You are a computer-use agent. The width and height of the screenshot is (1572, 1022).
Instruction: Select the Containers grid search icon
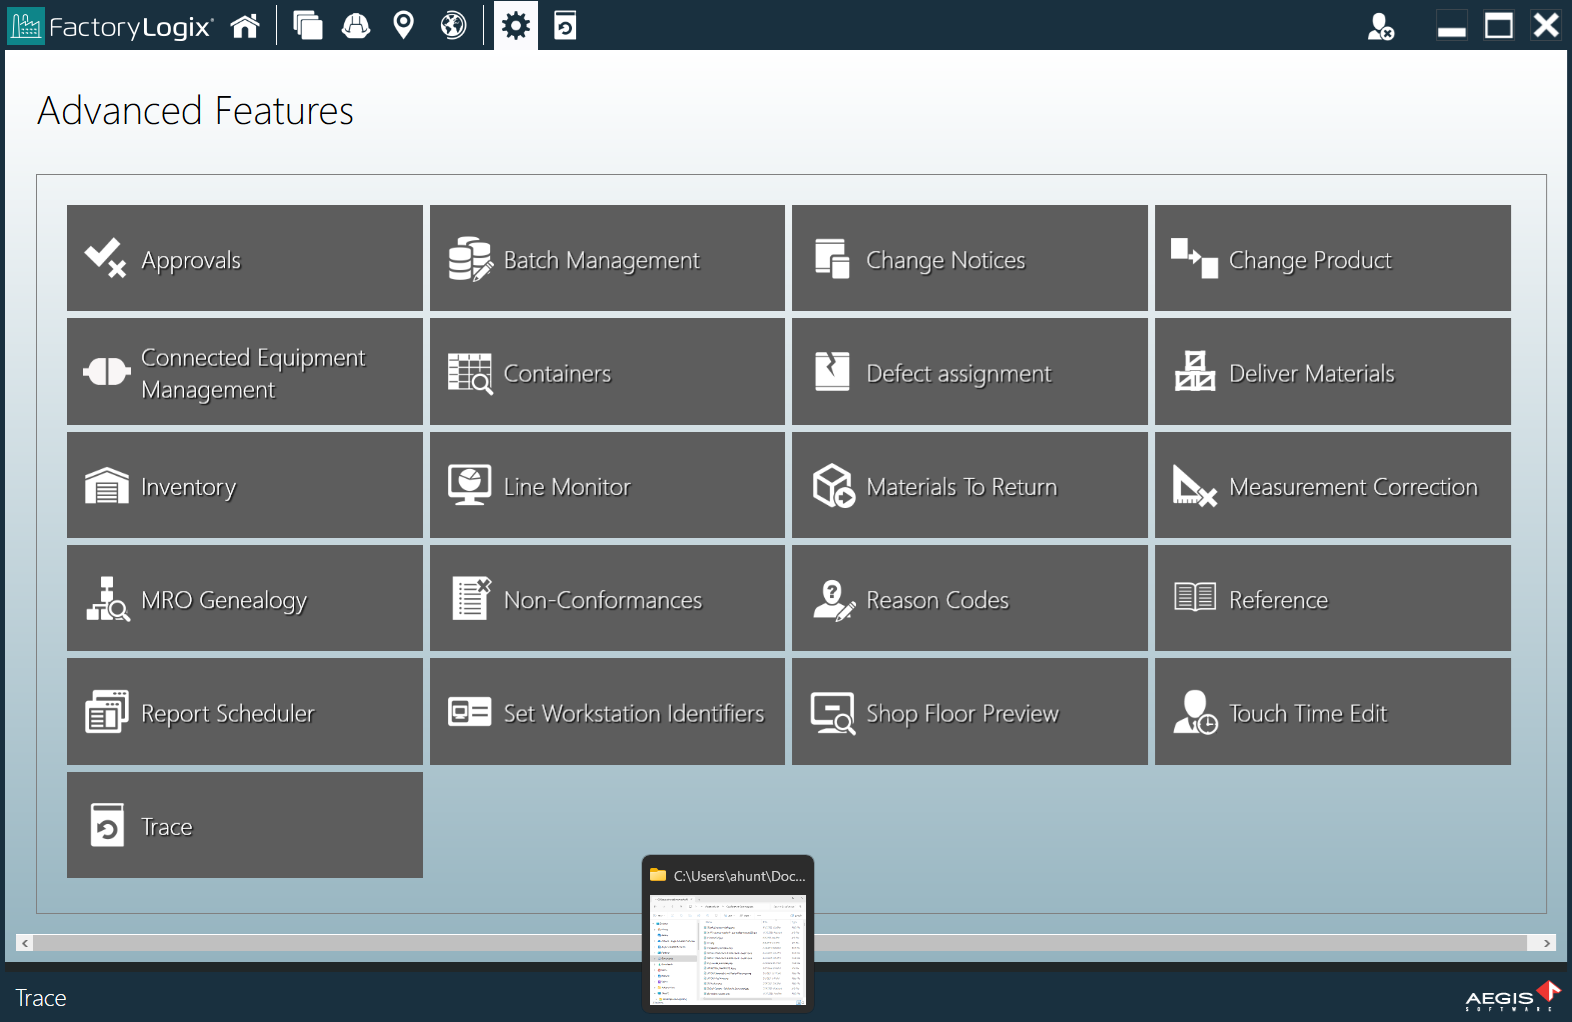click(x=470, y=373)
